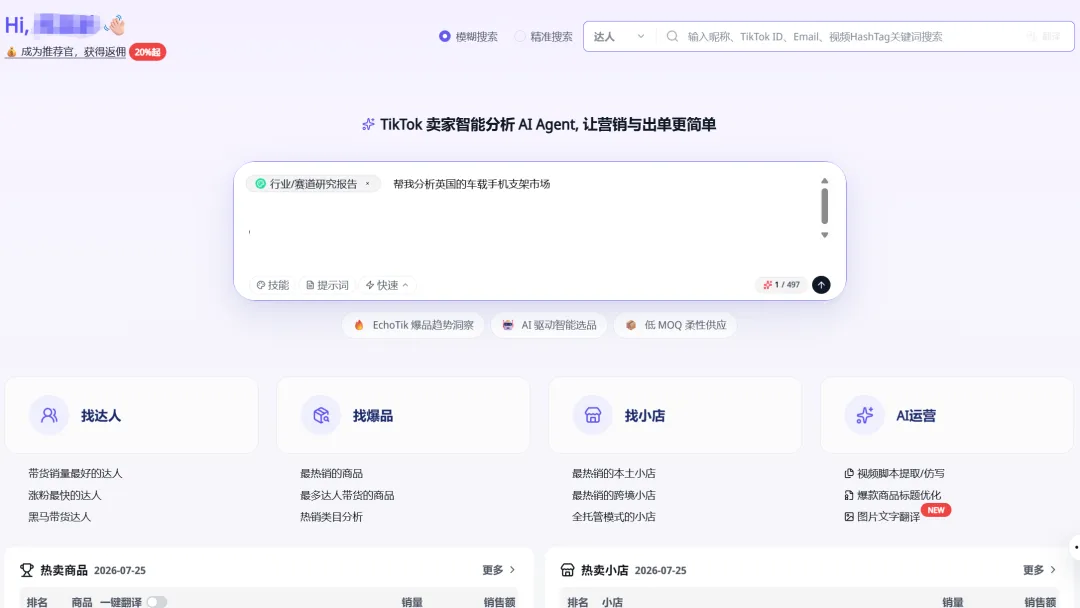Click the magnifier search icon
Image resolution: width=1080 pixels, height=608 pixels.
(x=672, y=36)
